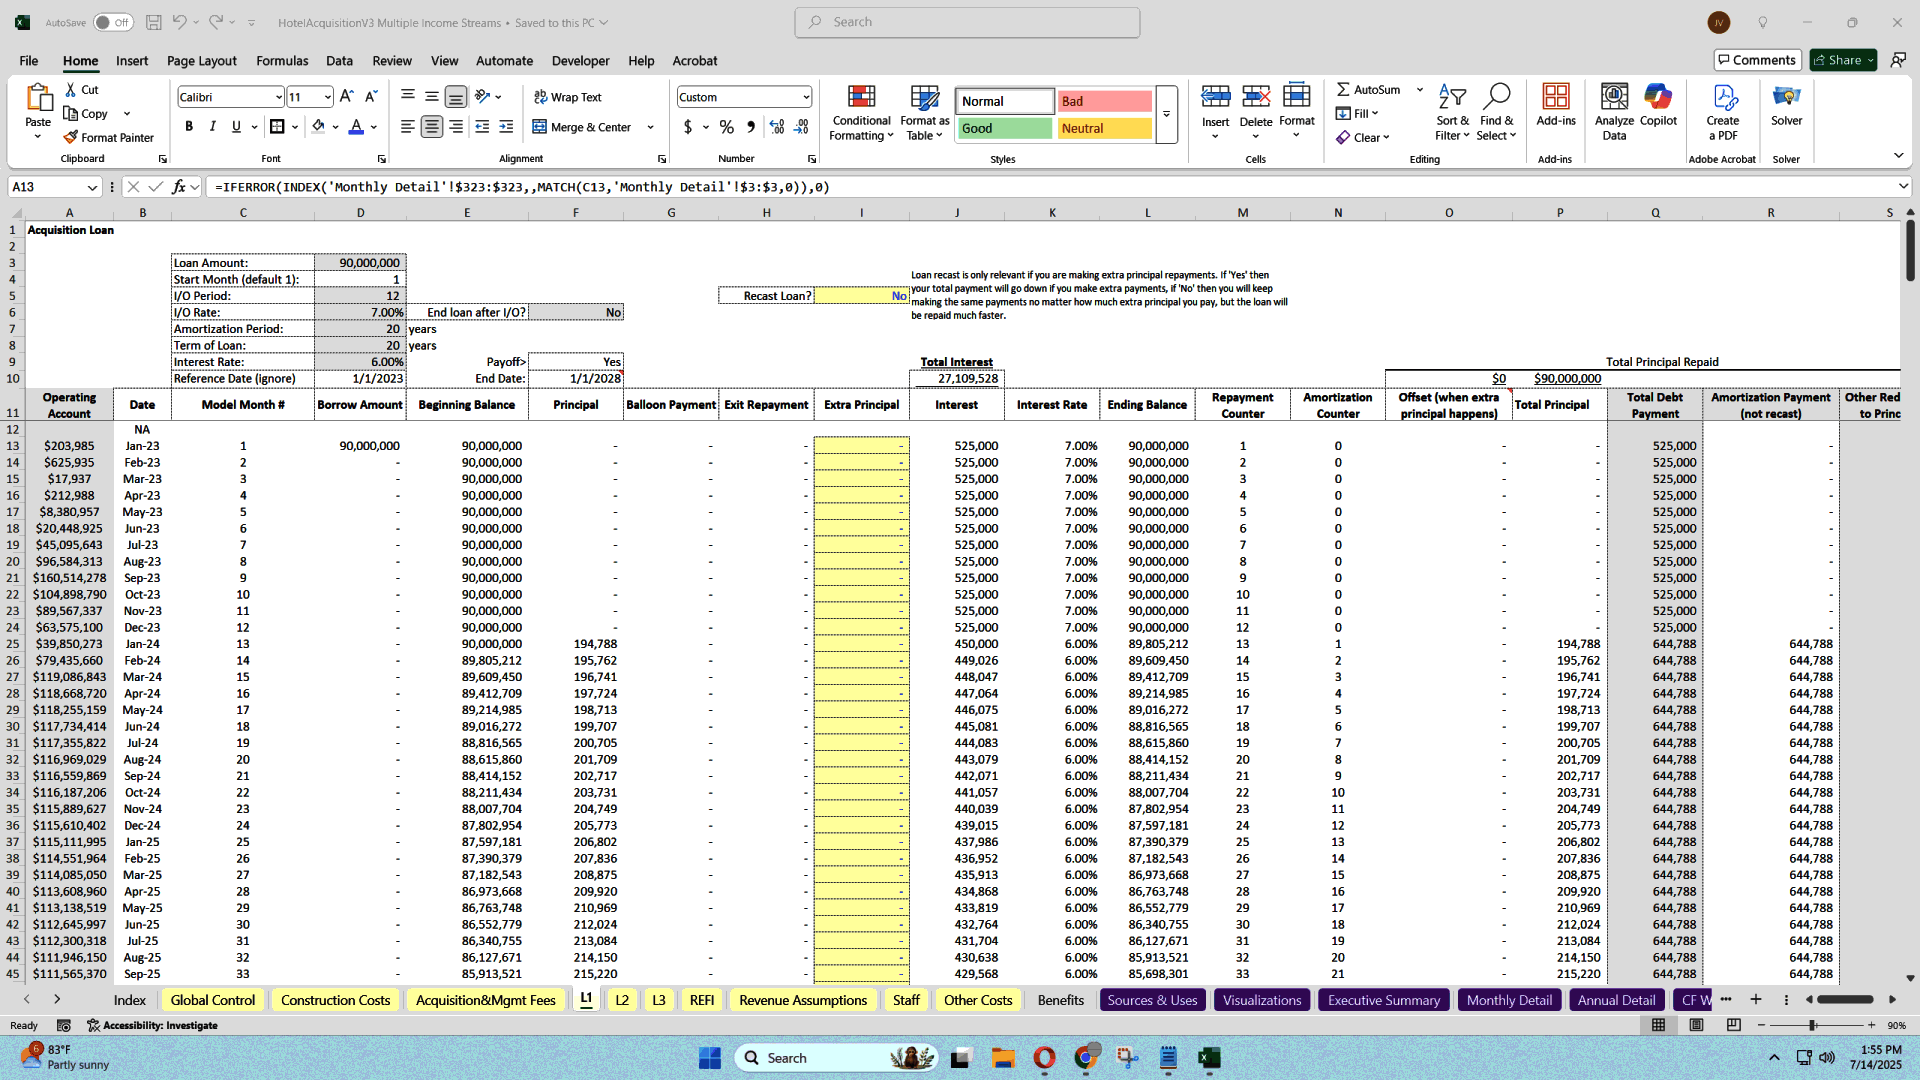Click the Insert Function fx icon
Image resolution: width=1920 pixels, height=1080 pixels.
pos(179,187)
